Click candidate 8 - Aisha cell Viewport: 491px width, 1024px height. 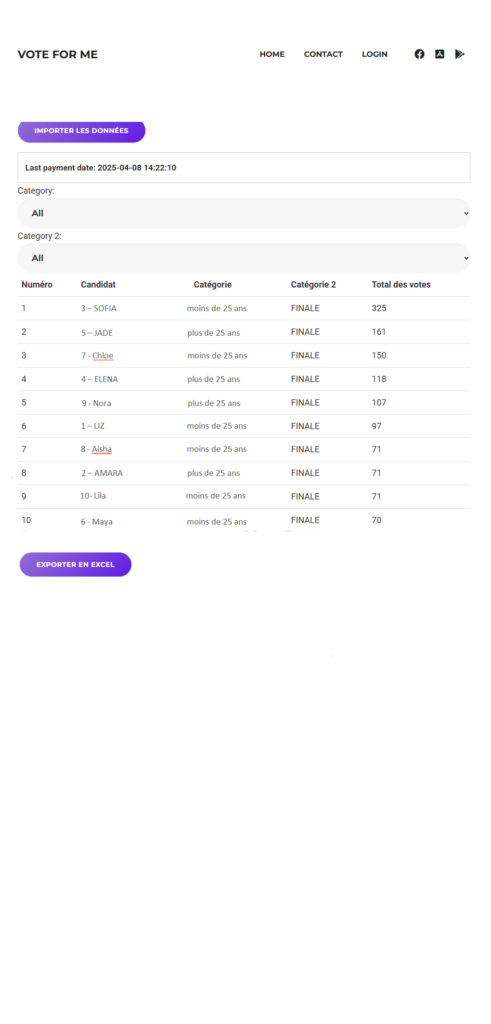pos(97,449)
